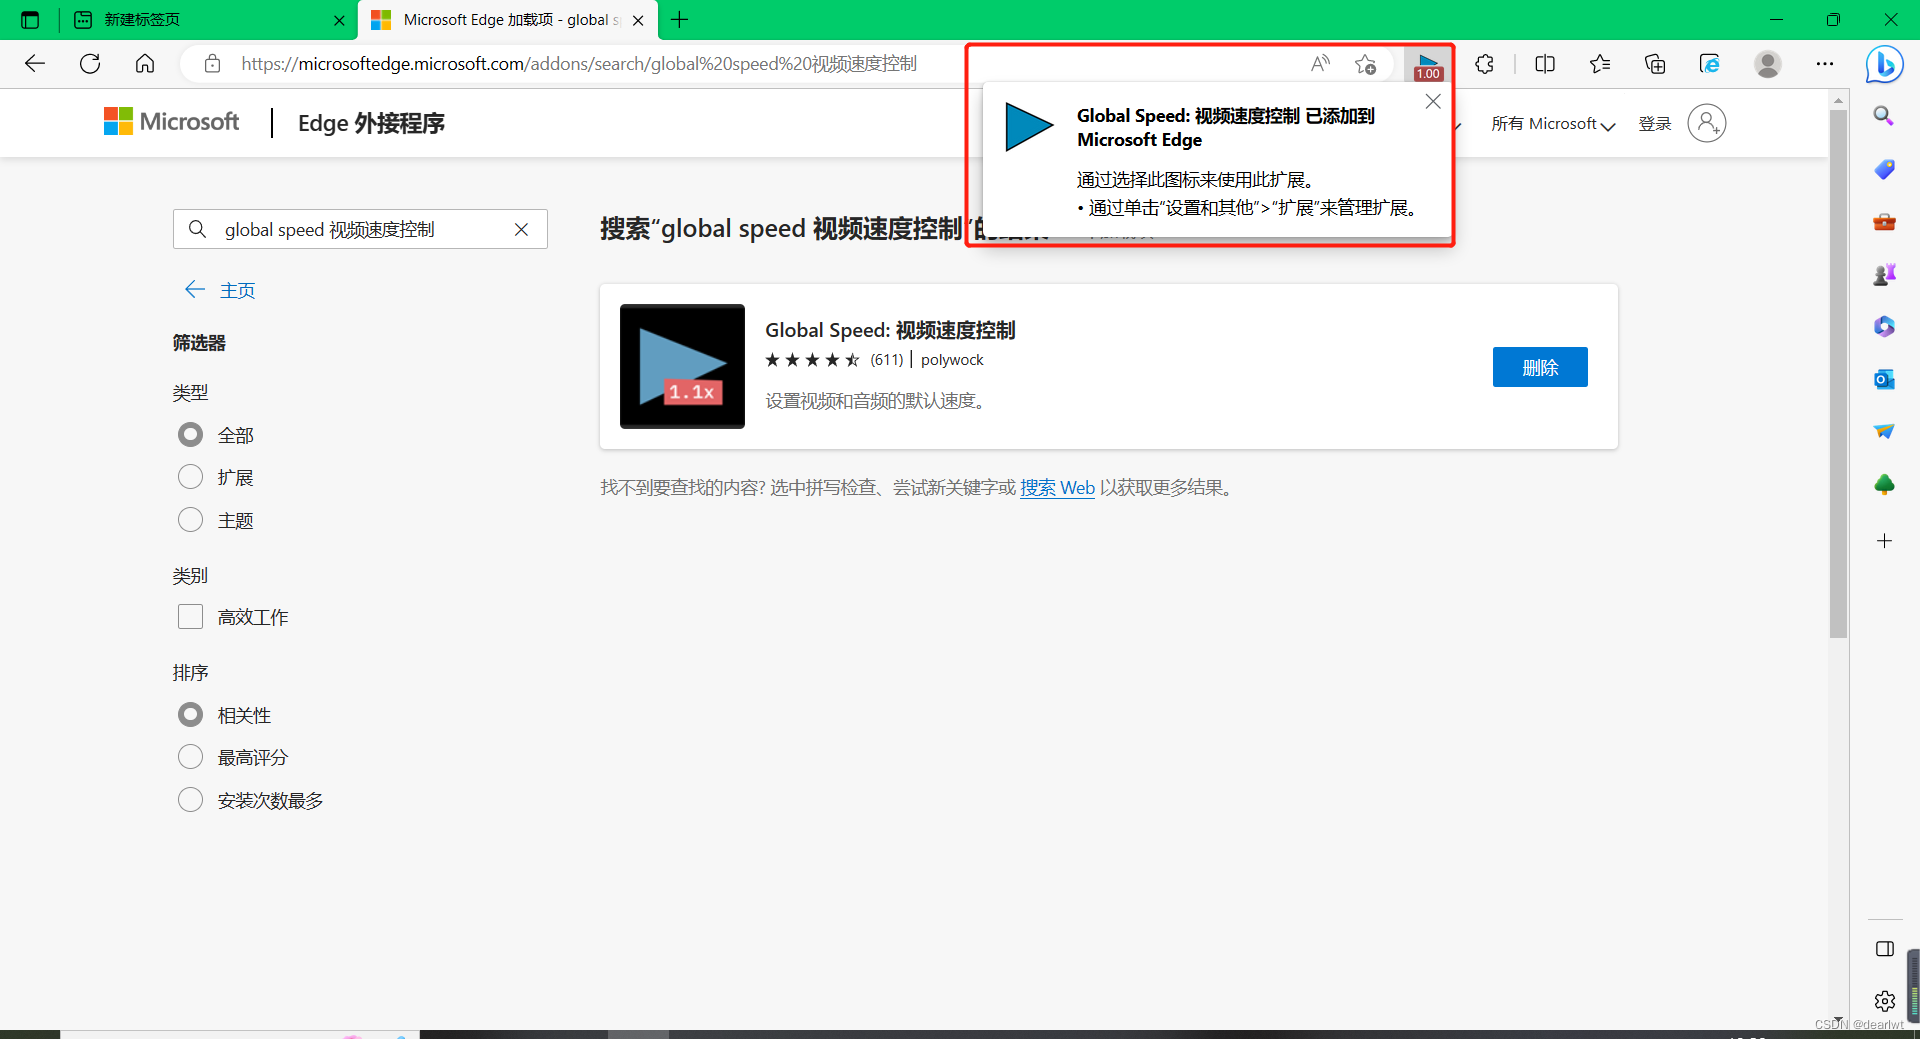Open Global Speed: 视频速度控制 title

890,330
